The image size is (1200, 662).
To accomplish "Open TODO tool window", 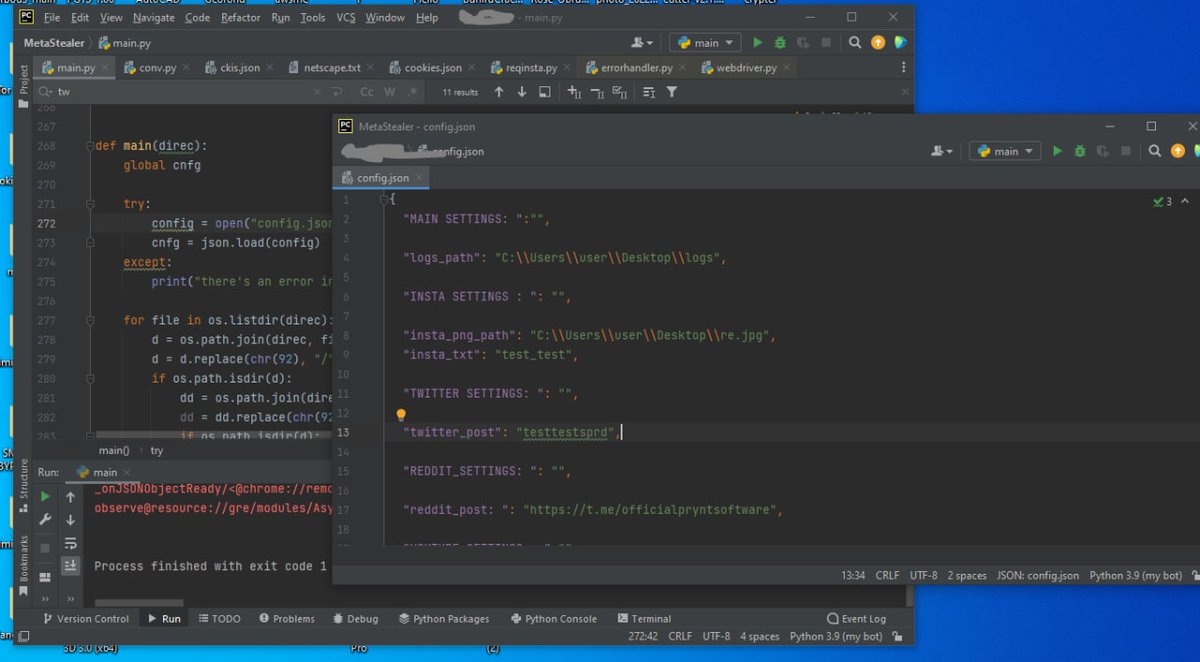I will [x=219, y=619].
